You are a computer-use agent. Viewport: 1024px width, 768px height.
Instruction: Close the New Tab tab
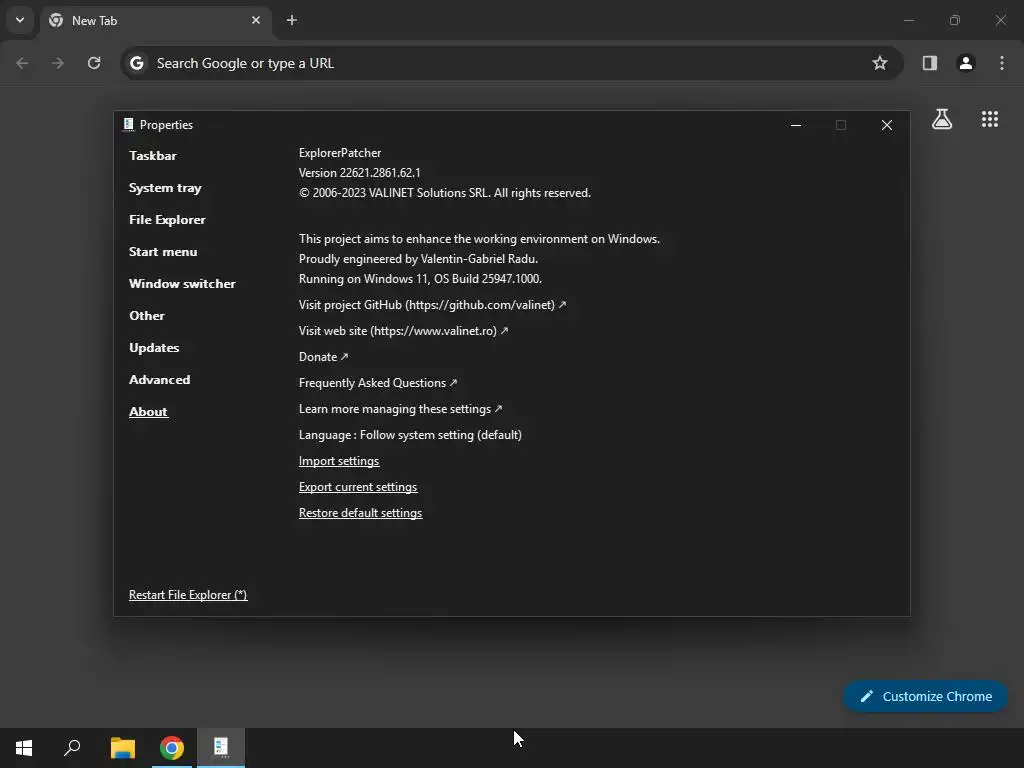[x=256, y=20]
